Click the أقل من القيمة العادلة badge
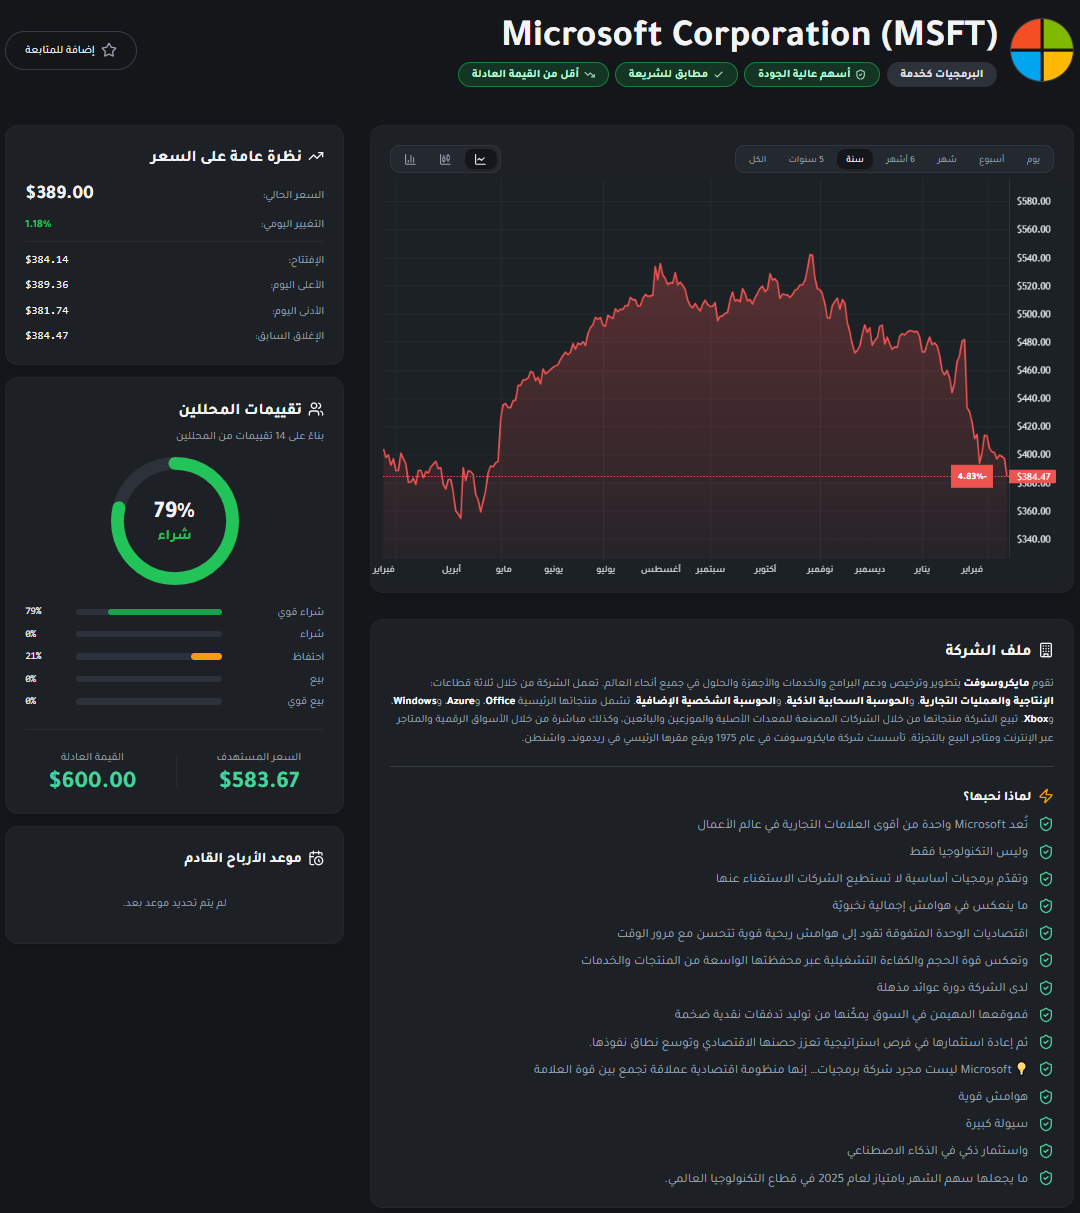The width and height of the screenshot is (1080, 1213). tap(533, 75)
